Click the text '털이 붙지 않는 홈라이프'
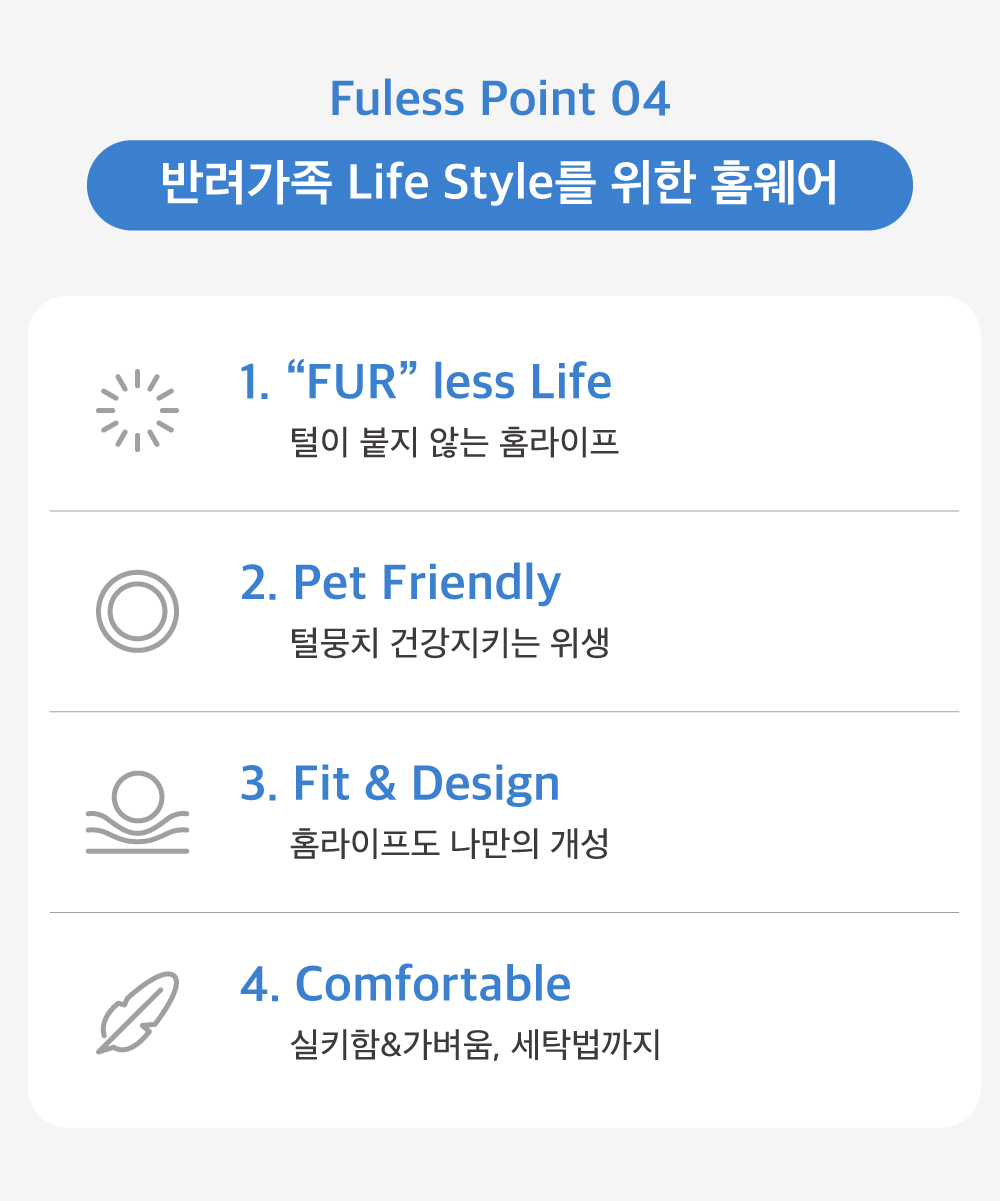The height and width of the screenshot is (1201, 1000). [454, 443]
